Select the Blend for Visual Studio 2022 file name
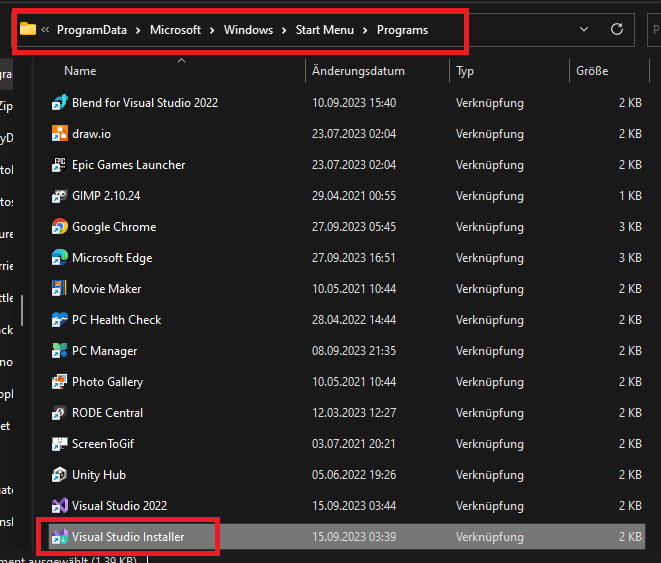Viewport: 661px width, 563px height. (x=145, y=103)
